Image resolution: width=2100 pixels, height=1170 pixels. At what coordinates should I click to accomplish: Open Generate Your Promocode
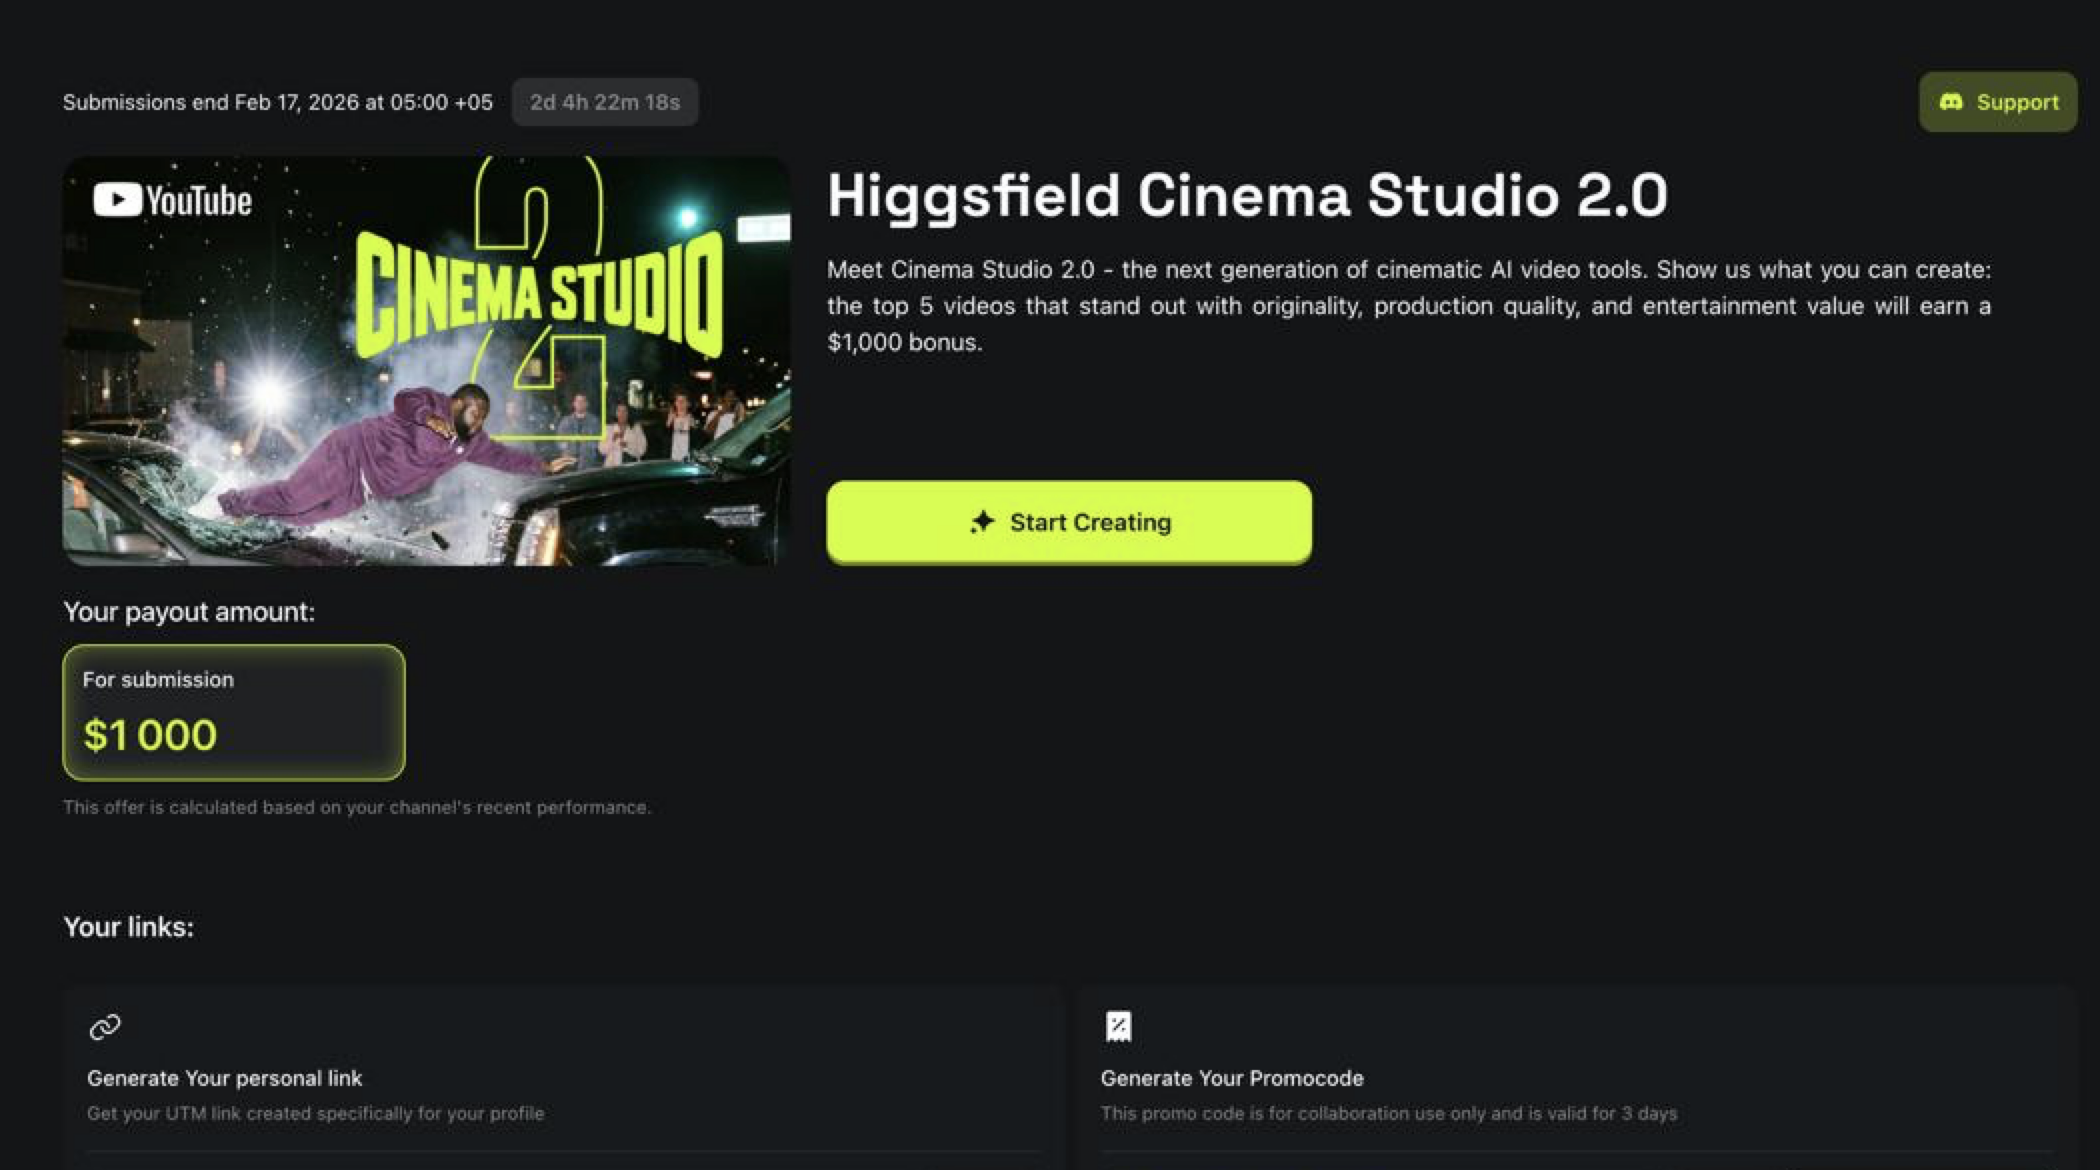tap(1232, 1078)
